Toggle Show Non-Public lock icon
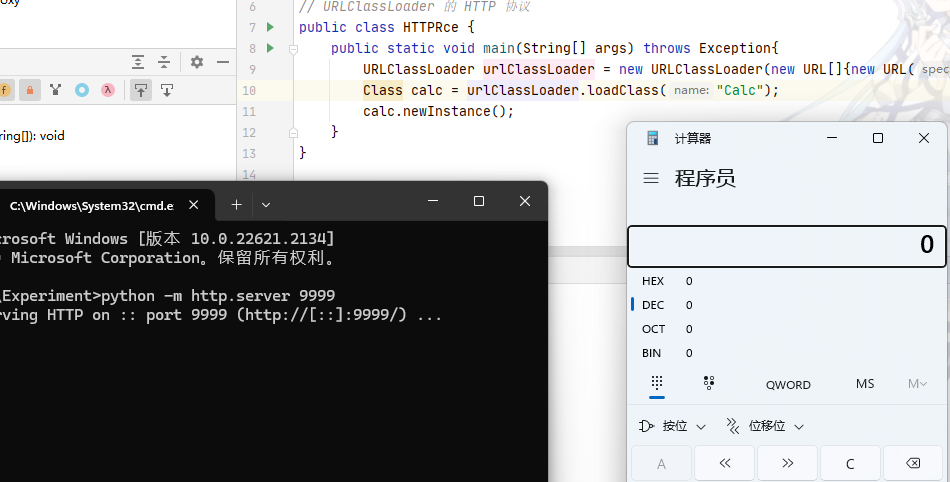The image size is (950, 482). click(30, 90)
